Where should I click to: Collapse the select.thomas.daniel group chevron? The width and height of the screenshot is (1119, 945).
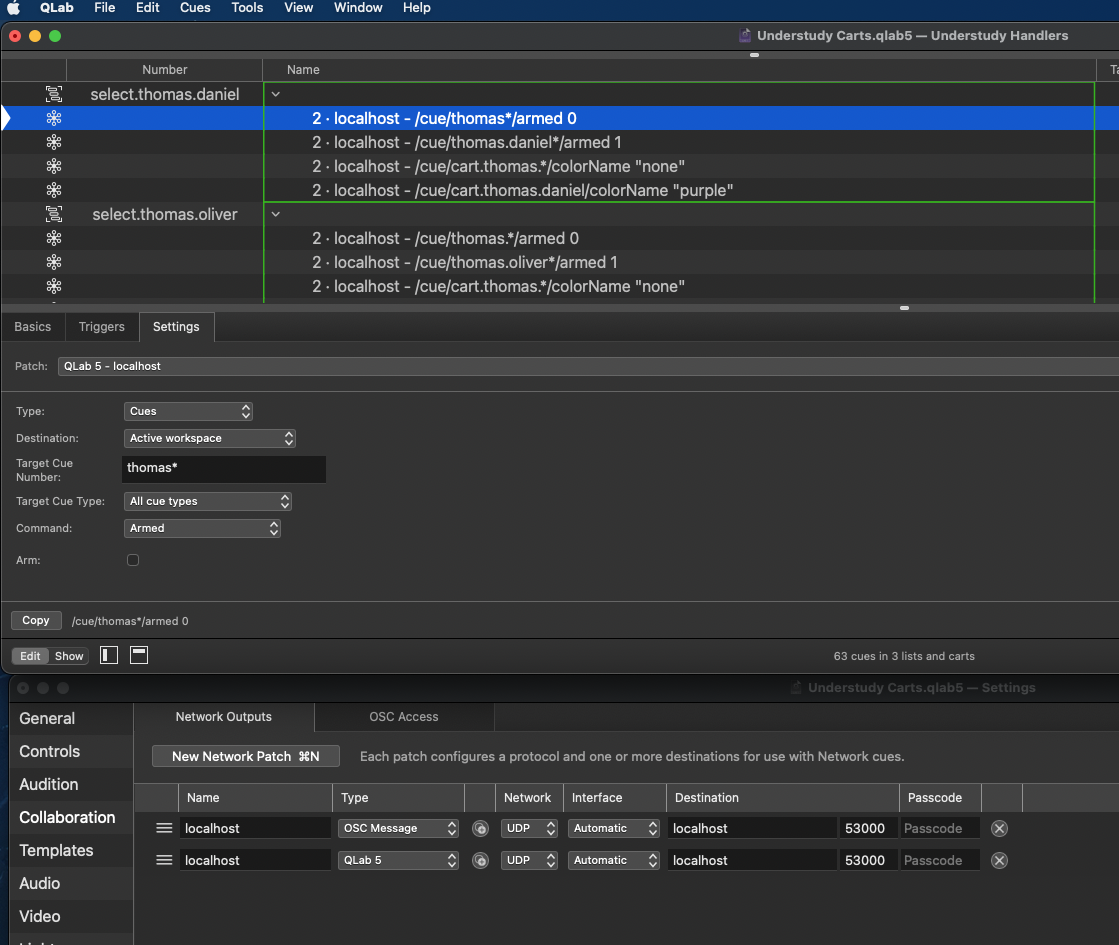[x=276, y=94]
